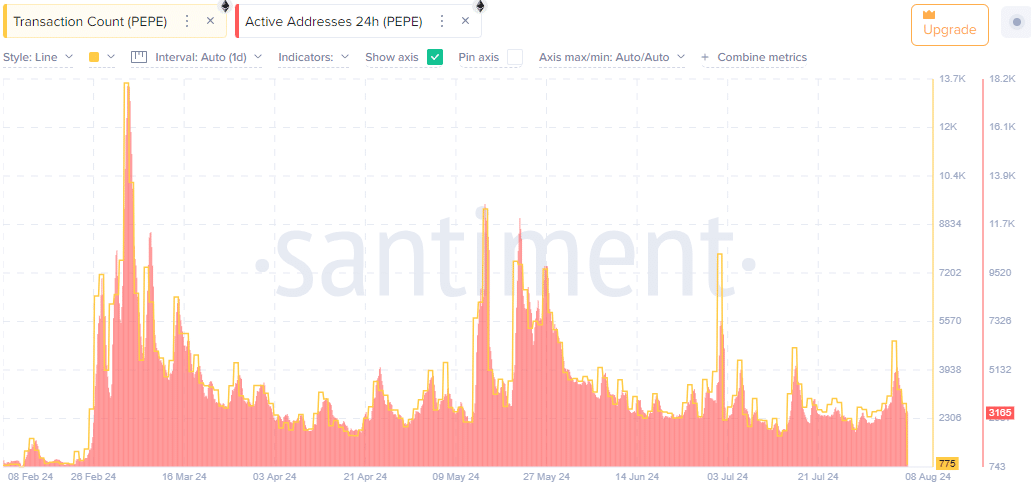Open Axis max/min: Auto/Auto dropdown
Viewport: 1031px width, 496px height.
pos(611,57)
